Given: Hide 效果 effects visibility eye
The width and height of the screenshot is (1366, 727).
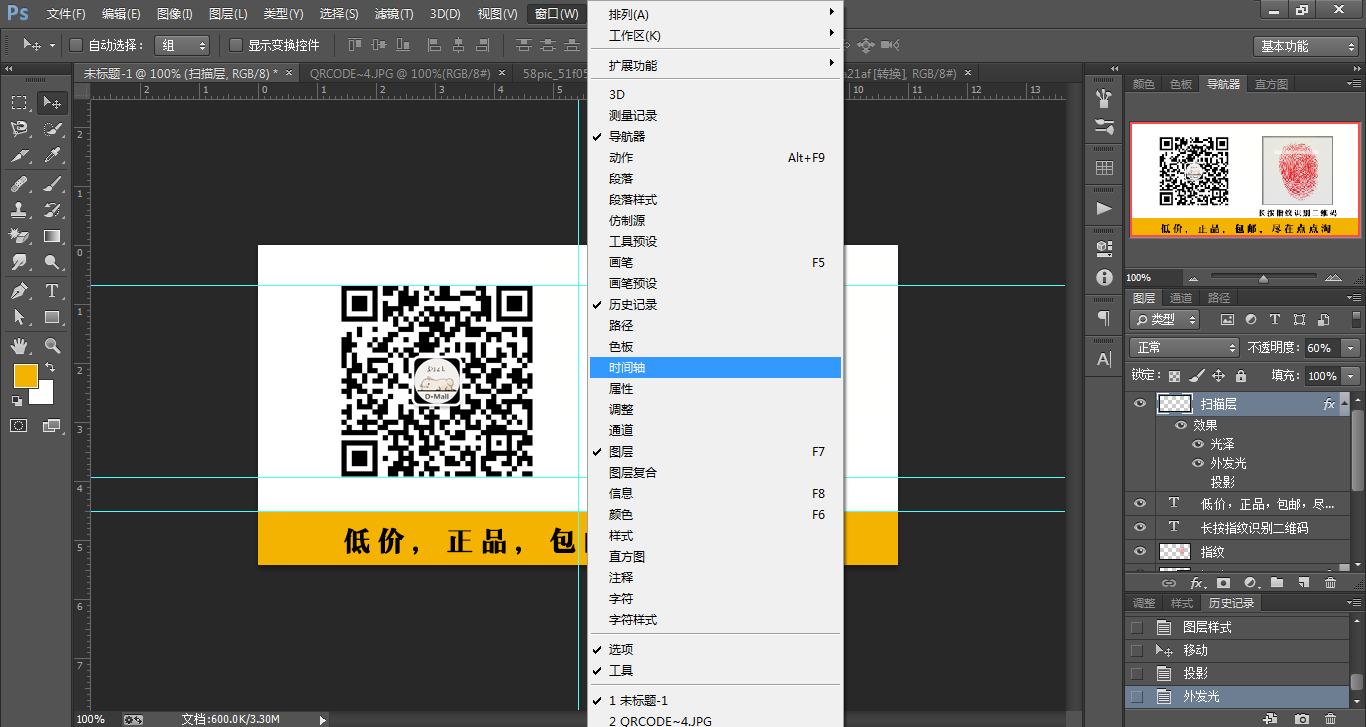Looking at the screenshot, I should pyautogui.click(x=1181, y=425).
